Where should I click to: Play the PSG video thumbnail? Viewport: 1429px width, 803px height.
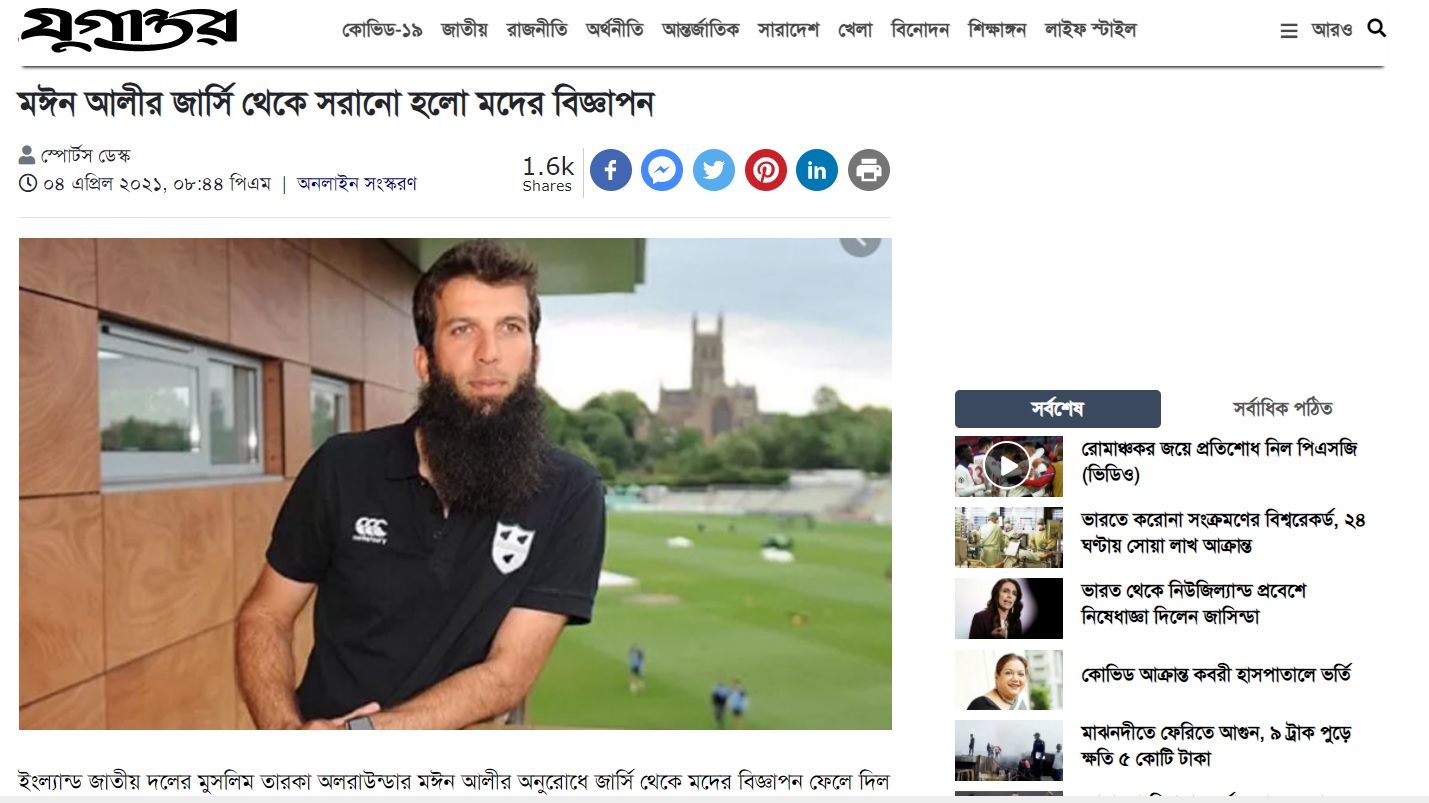tap(1008, 466)
